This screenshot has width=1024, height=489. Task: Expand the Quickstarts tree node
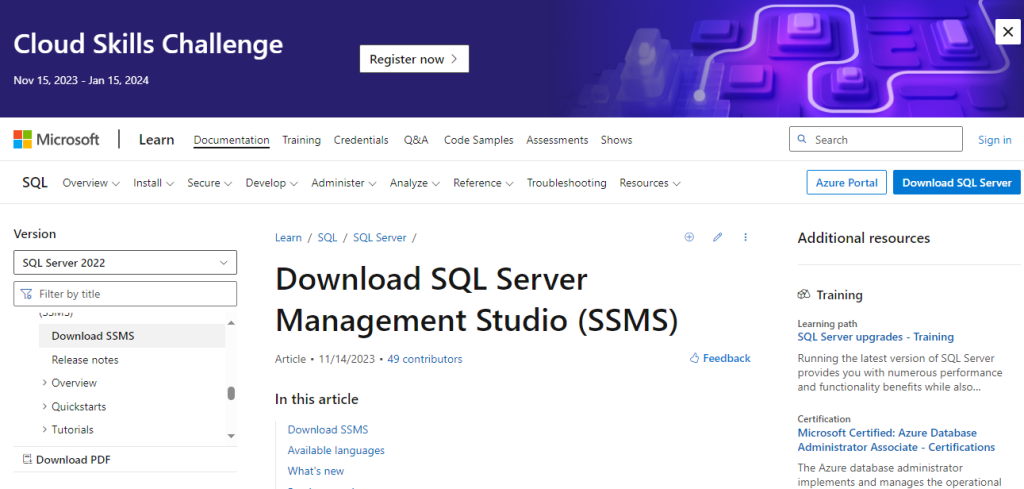click(x=44, y=406)
